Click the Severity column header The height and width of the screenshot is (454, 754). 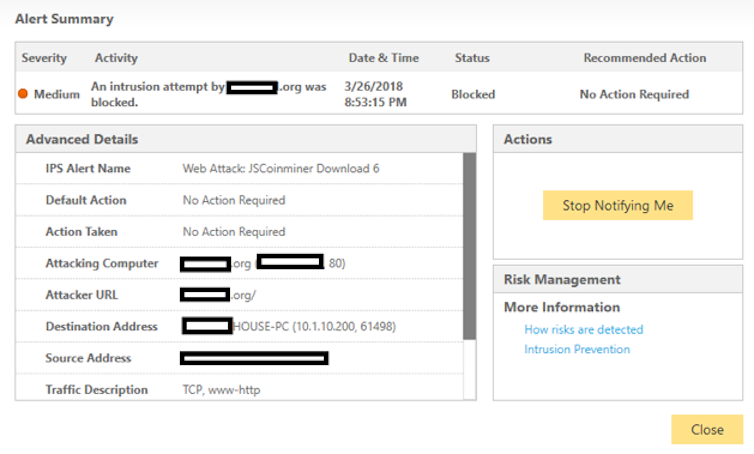pos(44,58)
